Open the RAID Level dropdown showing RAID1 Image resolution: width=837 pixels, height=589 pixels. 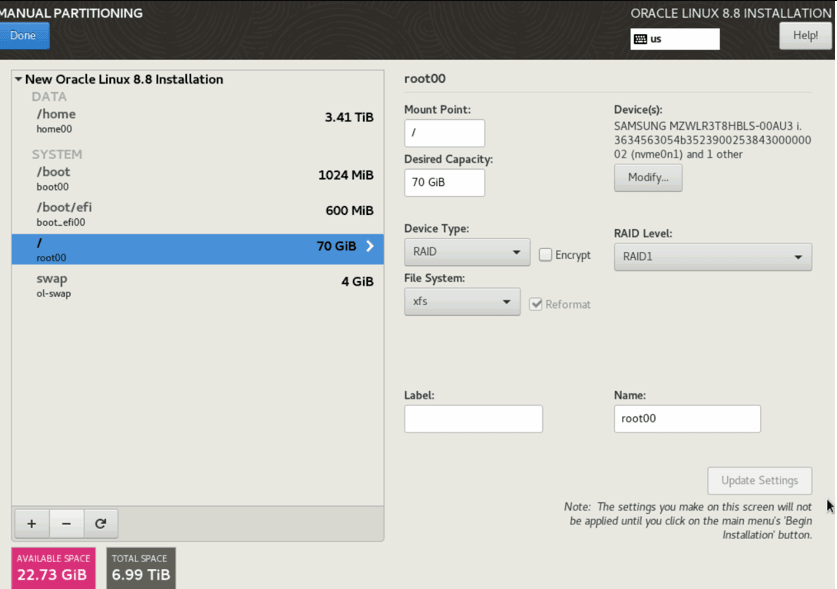(x=712, y=257)
